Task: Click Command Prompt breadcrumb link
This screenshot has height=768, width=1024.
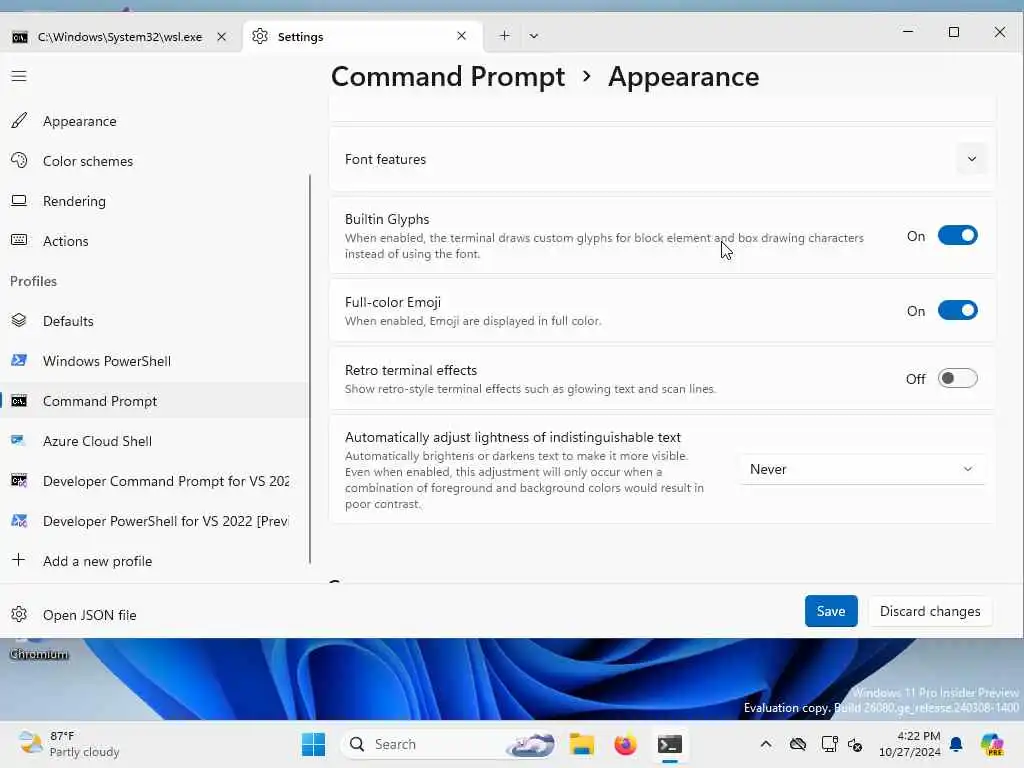Action: tap(447, 76)
